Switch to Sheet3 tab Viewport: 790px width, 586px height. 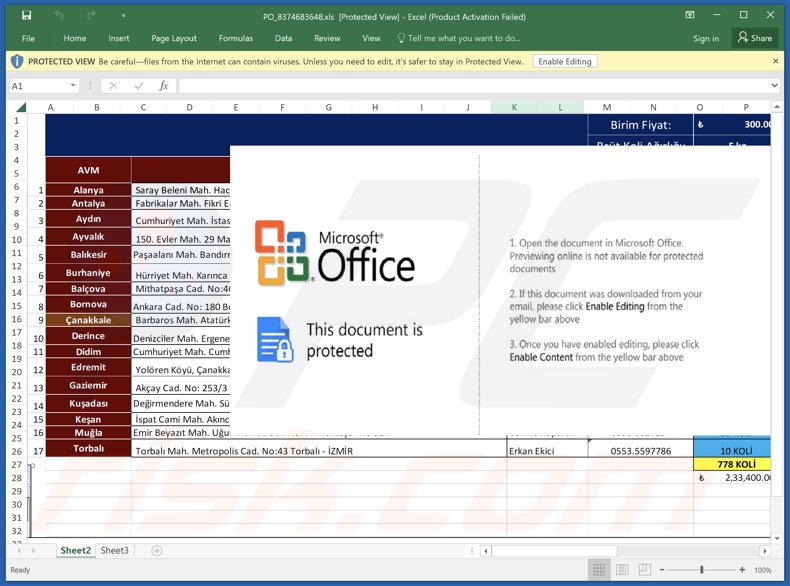(x=114, y=551)
